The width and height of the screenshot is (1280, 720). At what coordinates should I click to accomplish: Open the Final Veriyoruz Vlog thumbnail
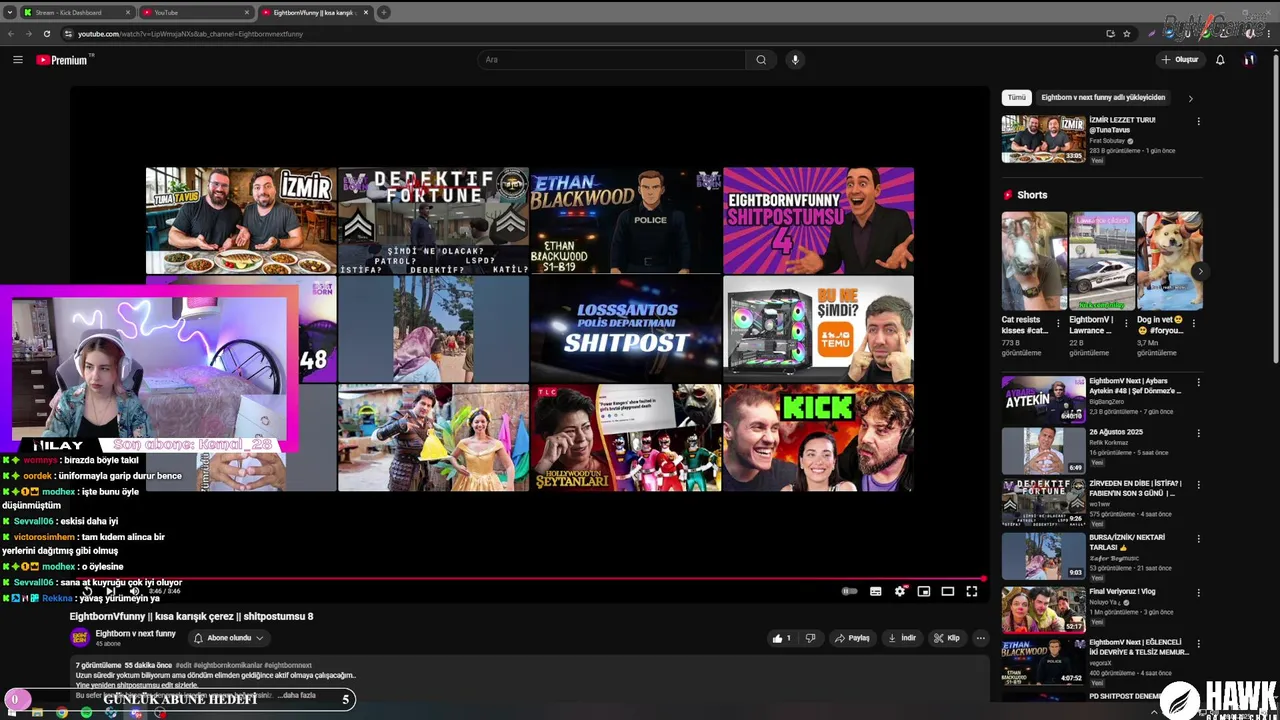(x=1043, y=609)
